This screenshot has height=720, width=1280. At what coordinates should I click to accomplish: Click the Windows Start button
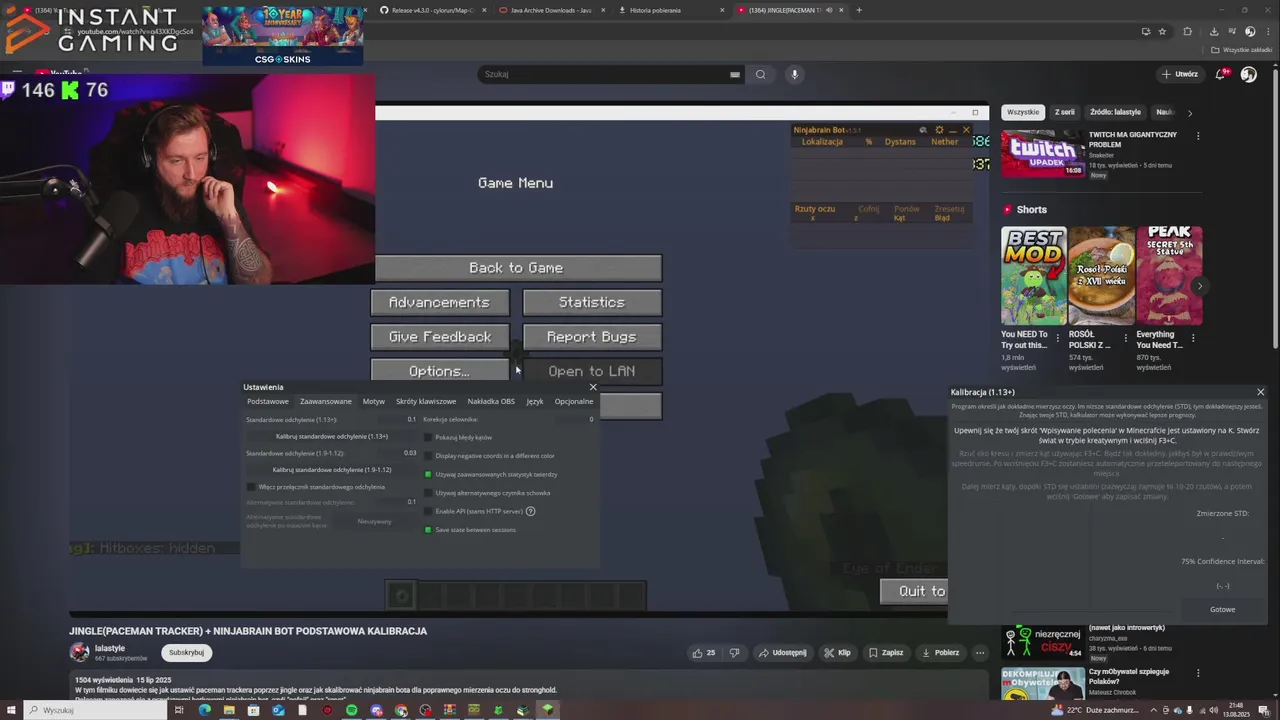click(x=10, y=710)
